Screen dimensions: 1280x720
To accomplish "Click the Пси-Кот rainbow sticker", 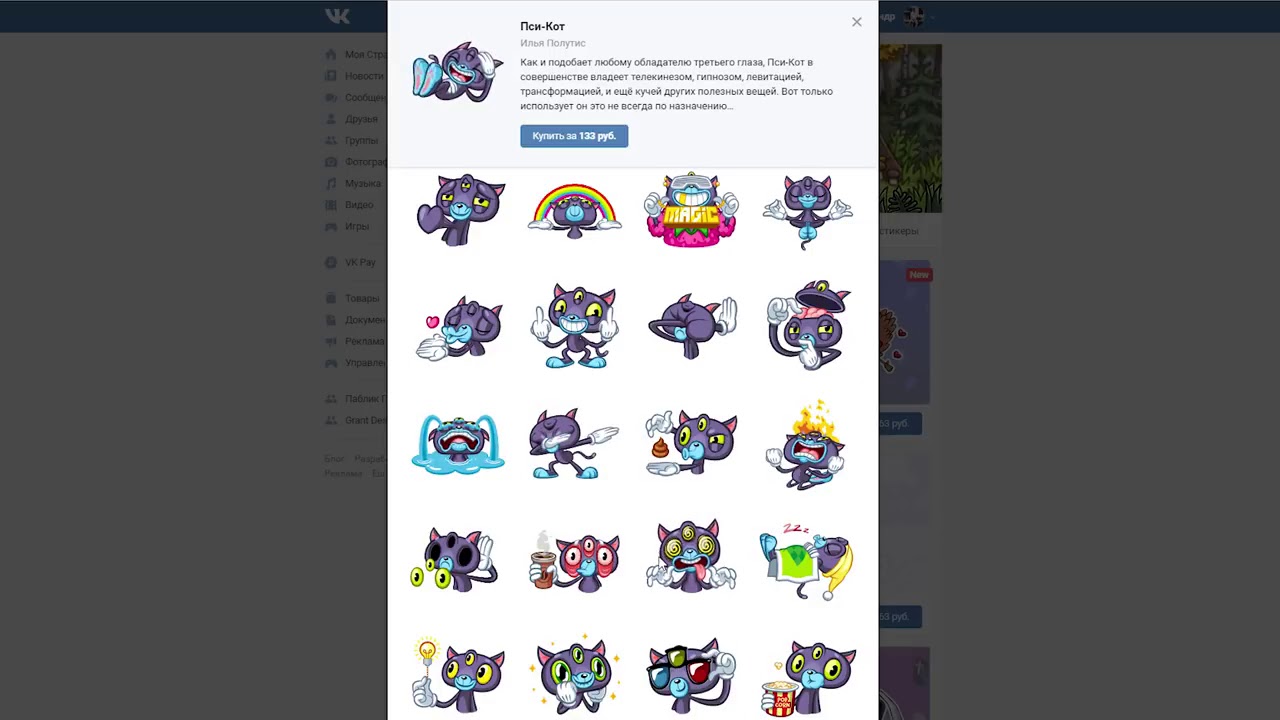I will (x=574, y=210).
